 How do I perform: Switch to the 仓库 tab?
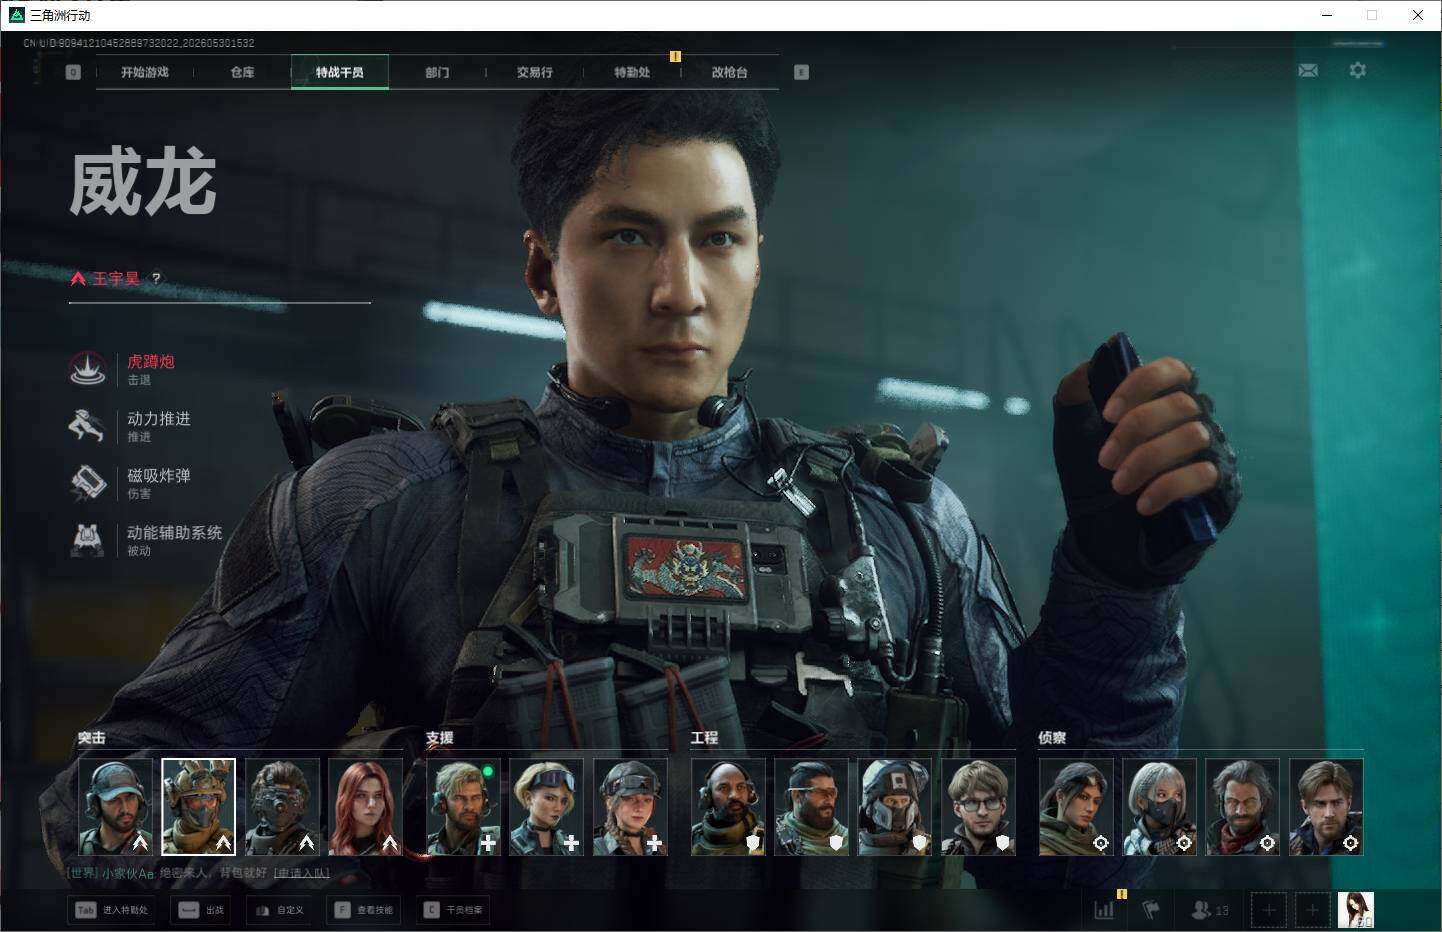pyautogui.click(x=242, y=72)
